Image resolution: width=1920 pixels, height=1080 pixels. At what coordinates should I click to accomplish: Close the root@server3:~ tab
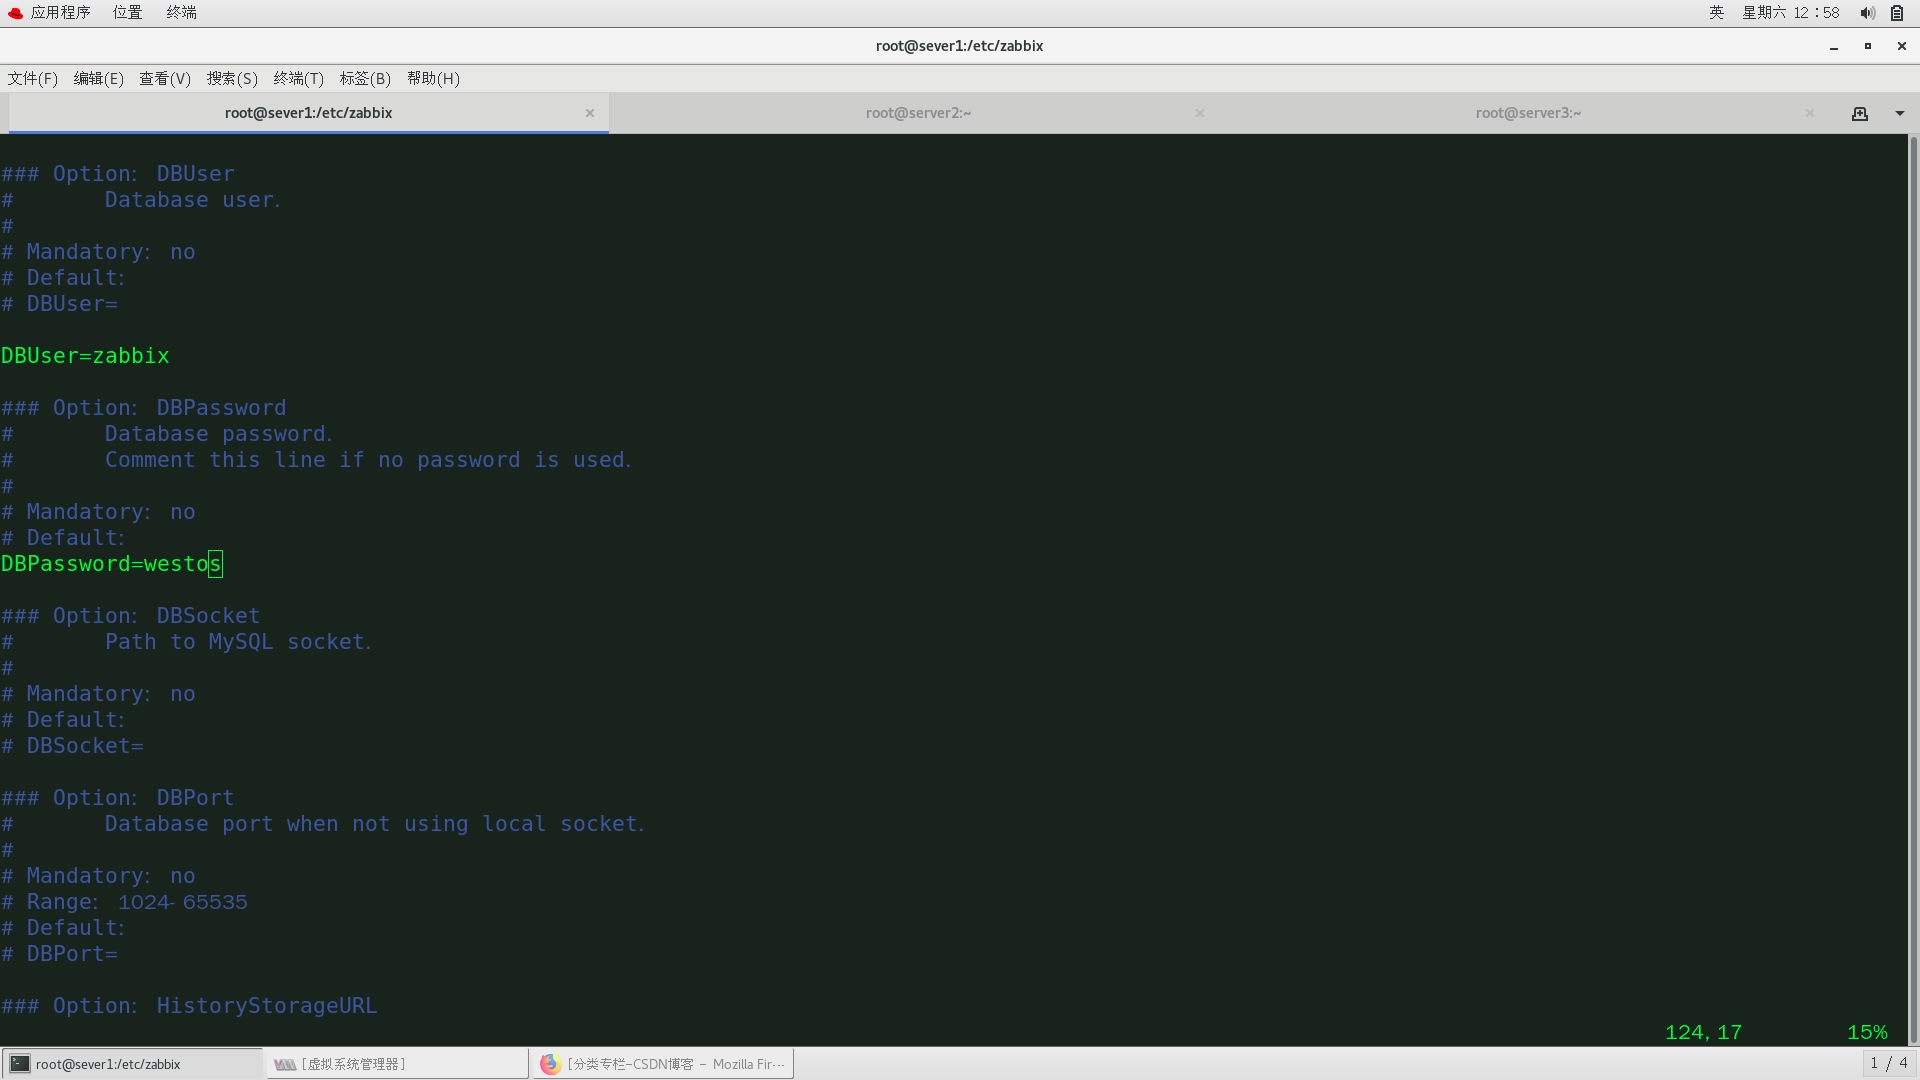tap(1810, 113)
